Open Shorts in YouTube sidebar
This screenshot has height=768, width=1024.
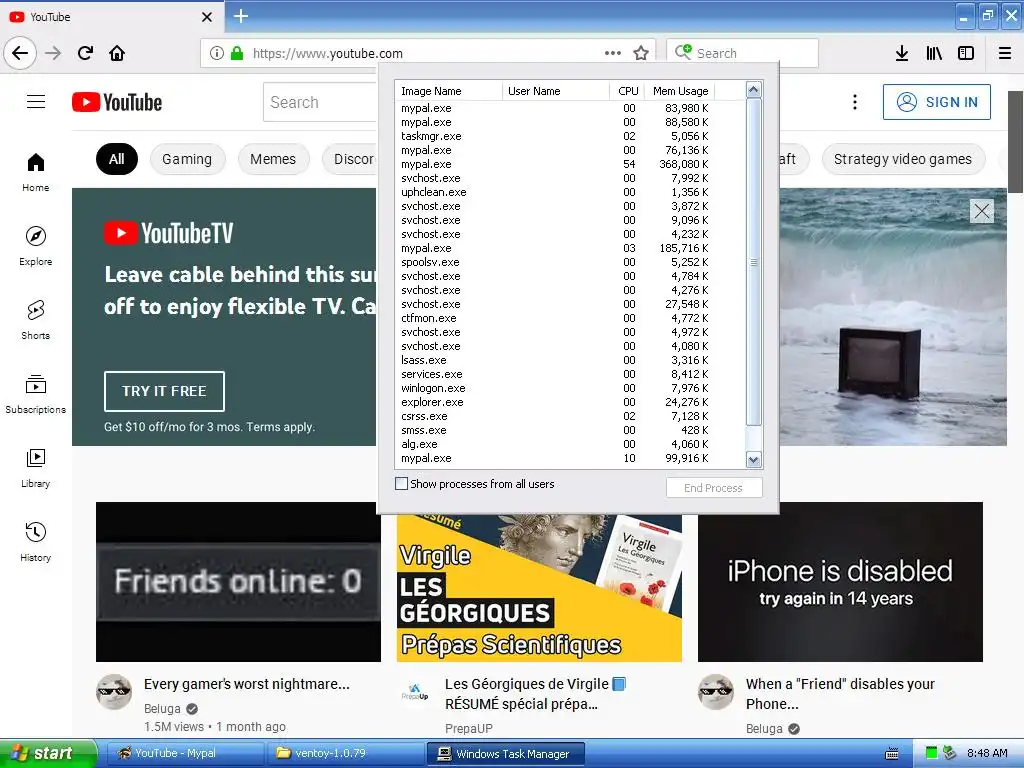pyautogui.click(x=36, y=320)
